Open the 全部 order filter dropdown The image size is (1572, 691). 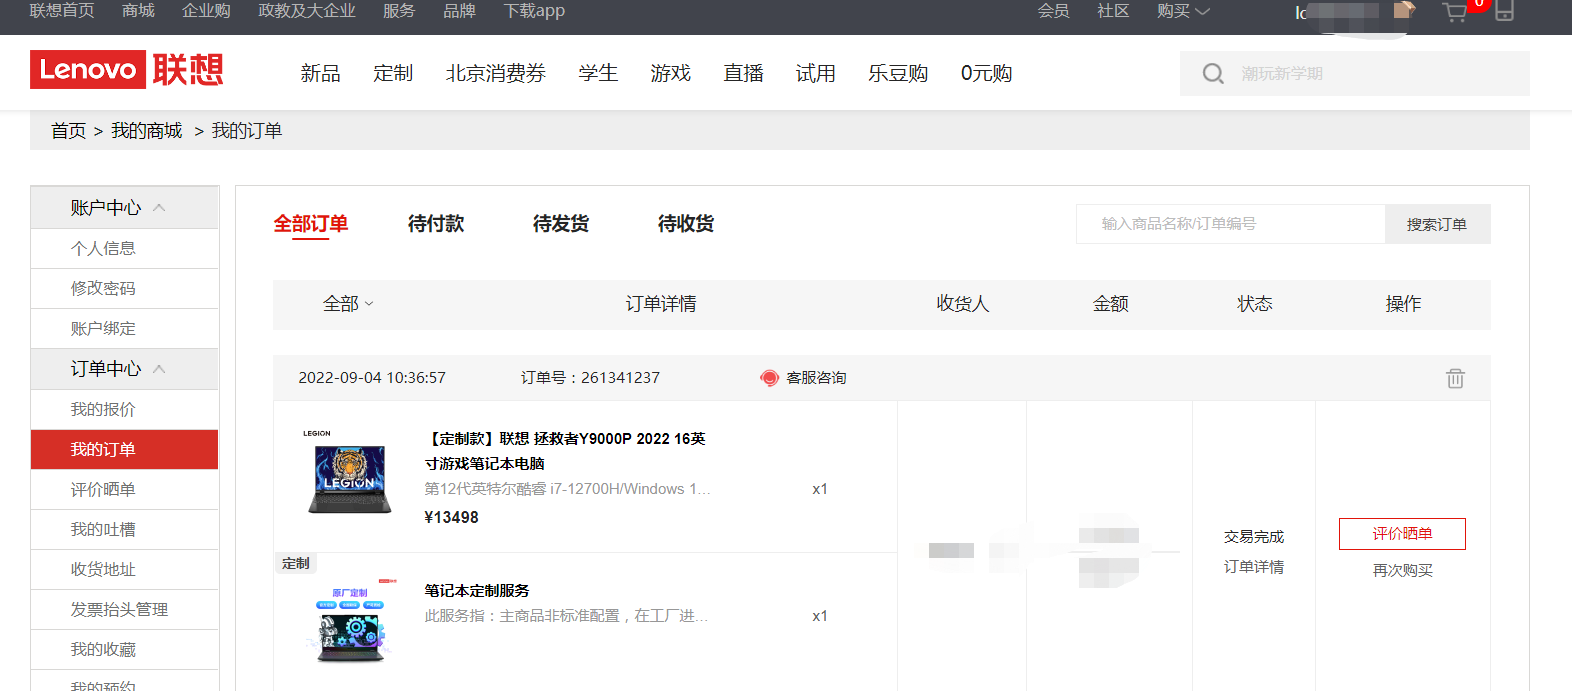point(348,304)
